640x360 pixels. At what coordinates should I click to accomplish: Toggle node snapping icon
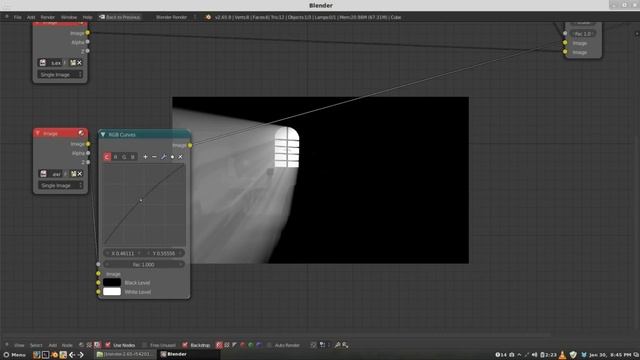313,345
